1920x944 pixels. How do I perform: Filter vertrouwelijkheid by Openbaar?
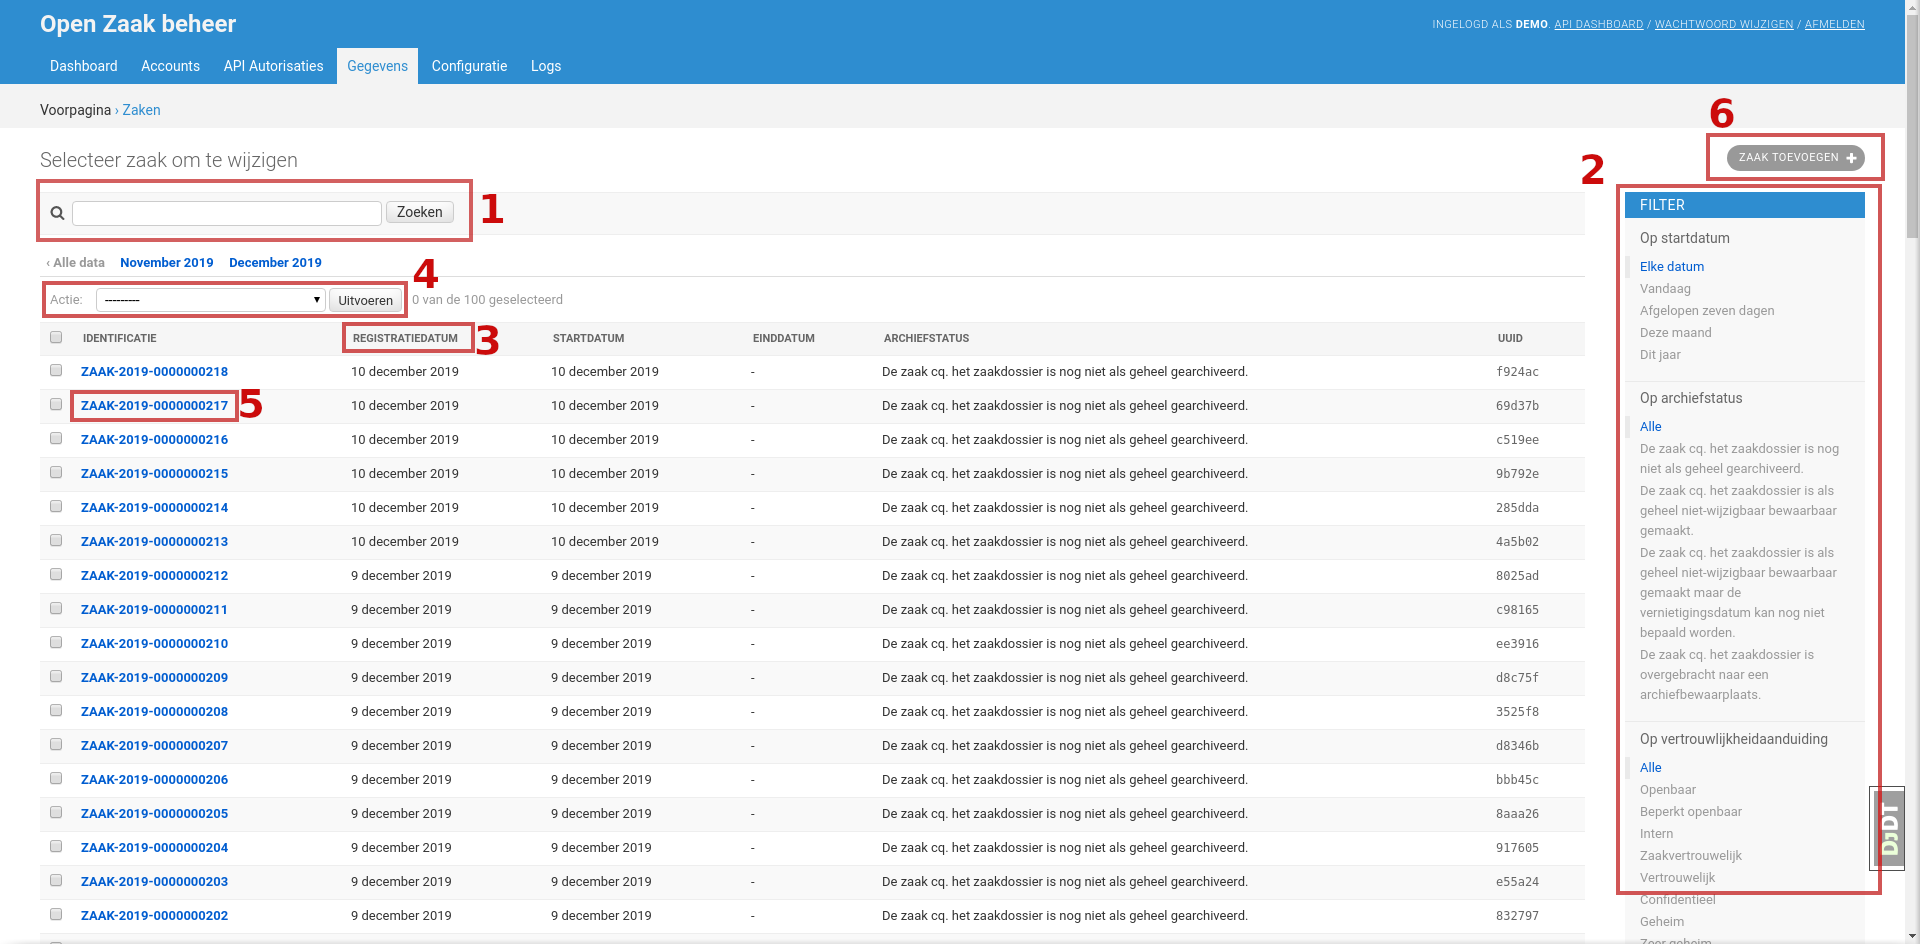pyautogui.click(x=1668, y=790)
